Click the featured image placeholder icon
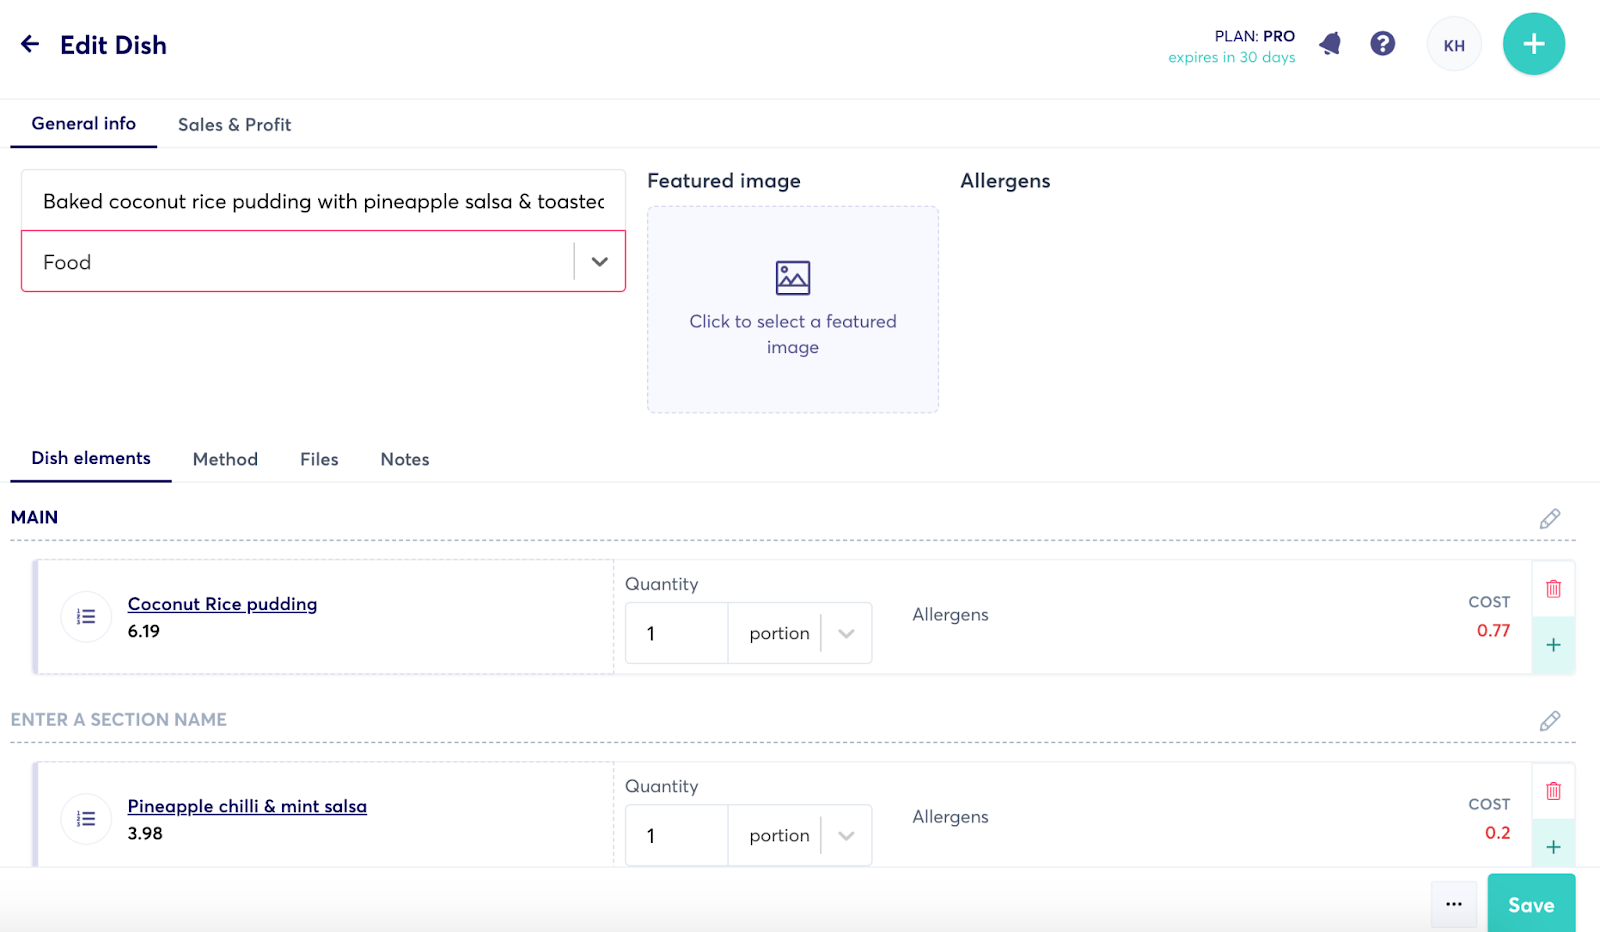The image size is (1600, 932). pyautogui.click(x=793, y=278)
